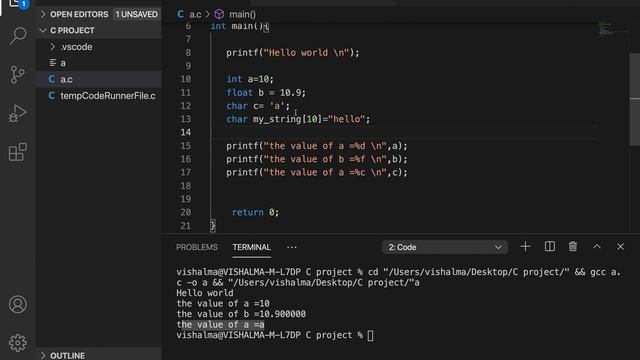The width and height of the screenshot is (640, 360).
Task: Click line number 10 in the gutter
Action: click(186, 79)
